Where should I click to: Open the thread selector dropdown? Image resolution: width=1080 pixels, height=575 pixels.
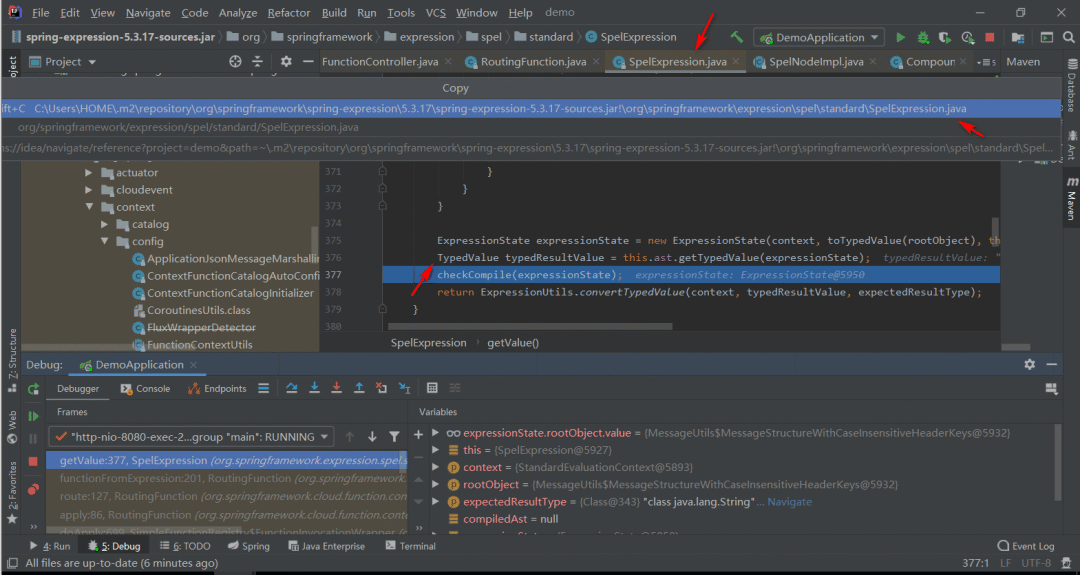tap(191, 437)
